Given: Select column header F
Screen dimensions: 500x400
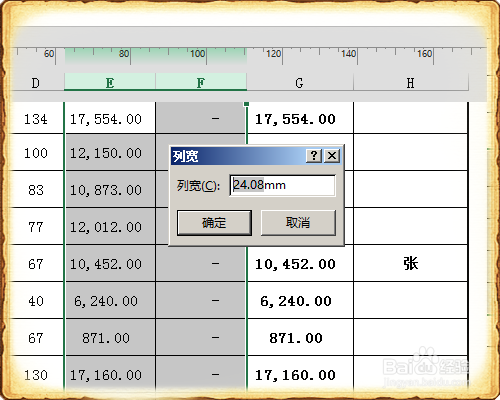Looking at the screenshot, I should (201, 82).
